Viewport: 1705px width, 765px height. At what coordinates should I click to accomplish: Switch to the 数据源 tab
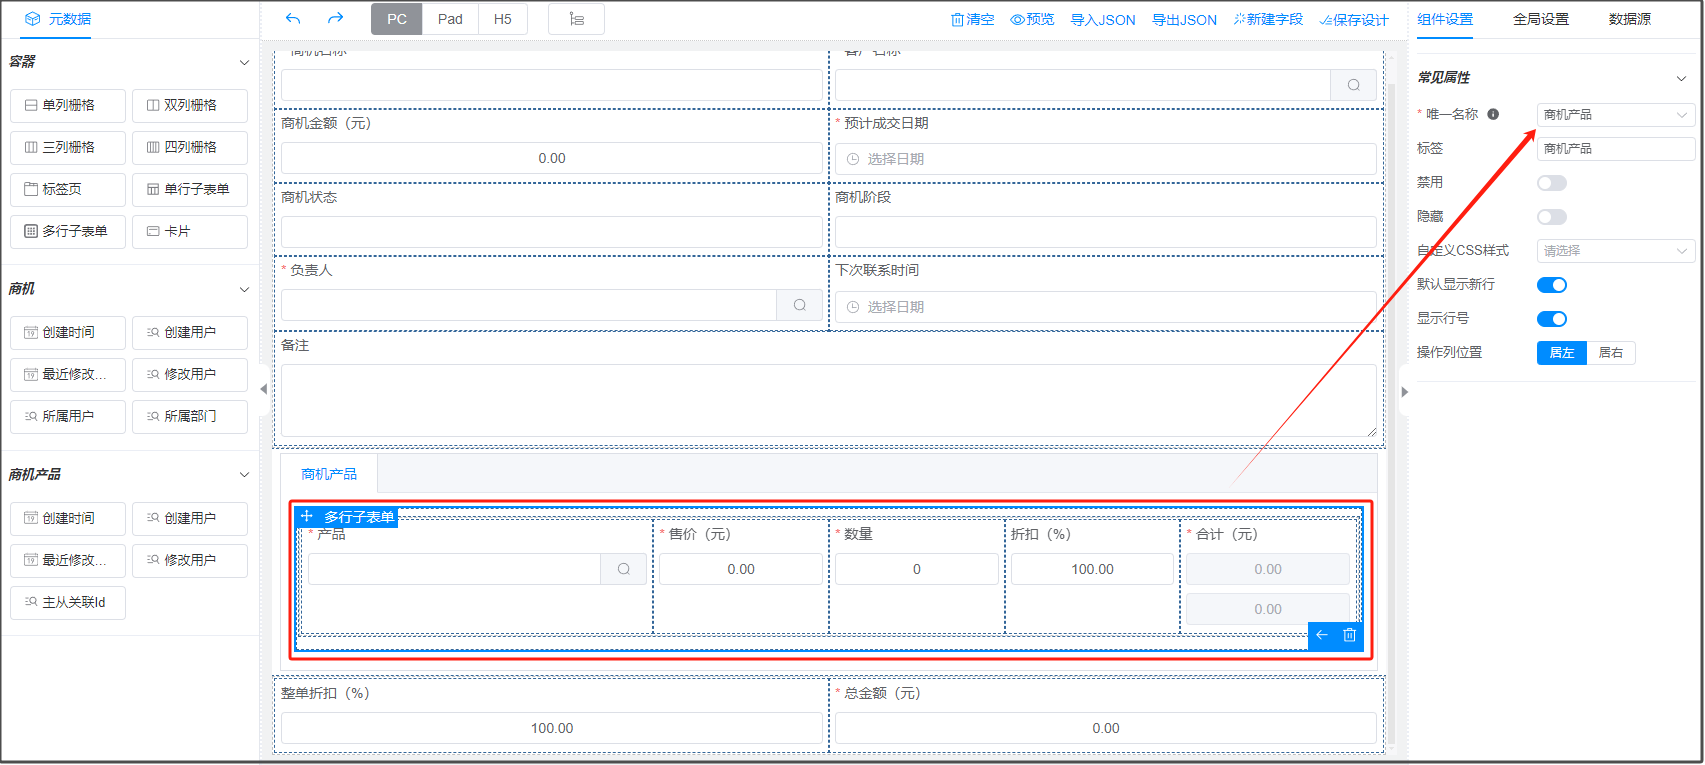1629,19
